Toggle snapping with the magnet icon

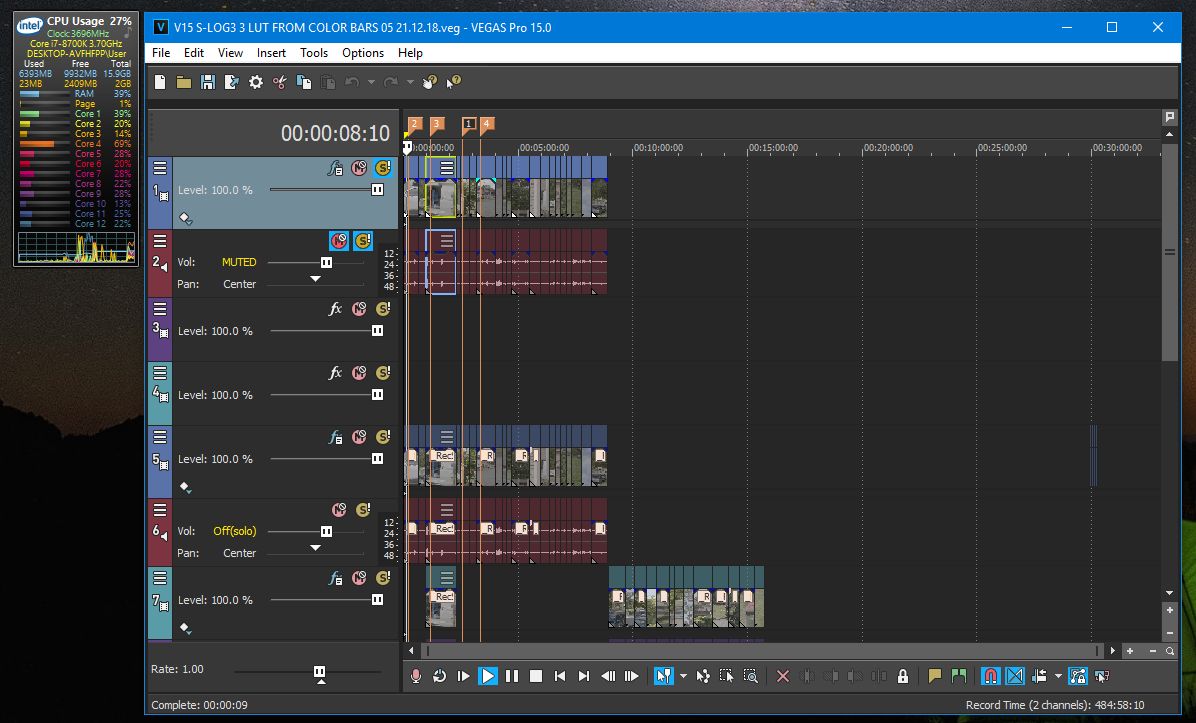click(990, 676)
